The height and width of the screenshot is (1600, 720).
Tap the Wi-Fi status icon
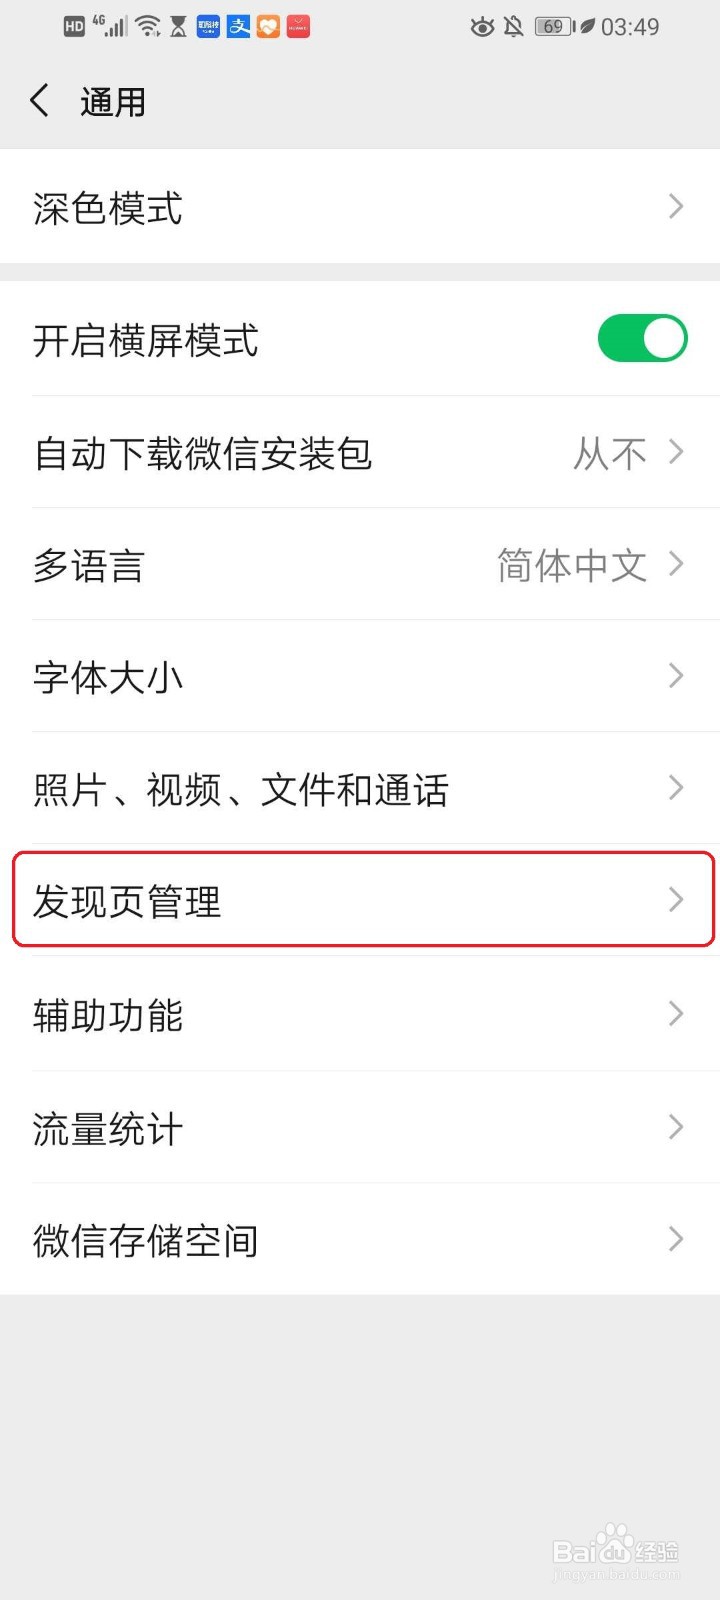(148, 26)
